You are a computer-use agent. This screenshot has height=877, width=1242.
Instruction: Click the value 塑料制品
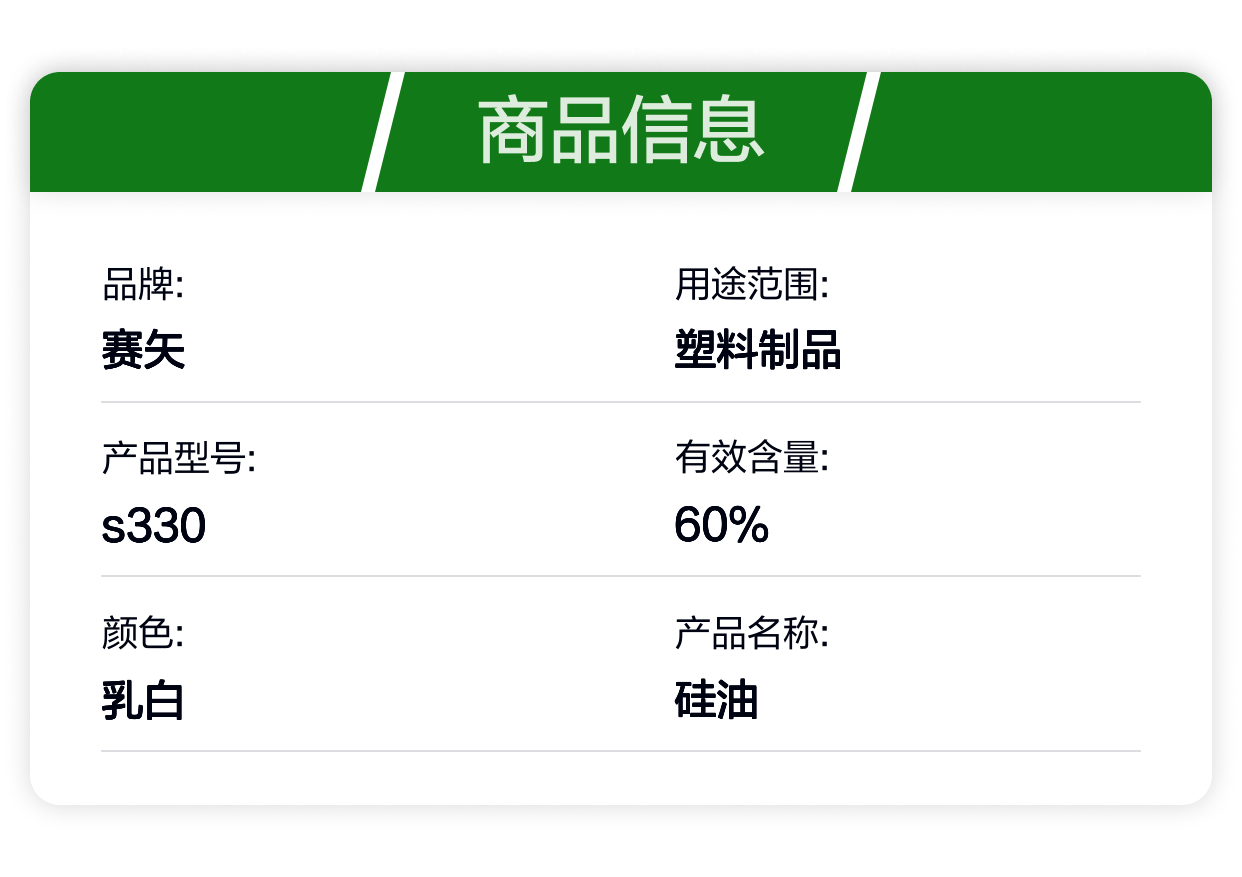pyautogui.click(x=758, y=351)
